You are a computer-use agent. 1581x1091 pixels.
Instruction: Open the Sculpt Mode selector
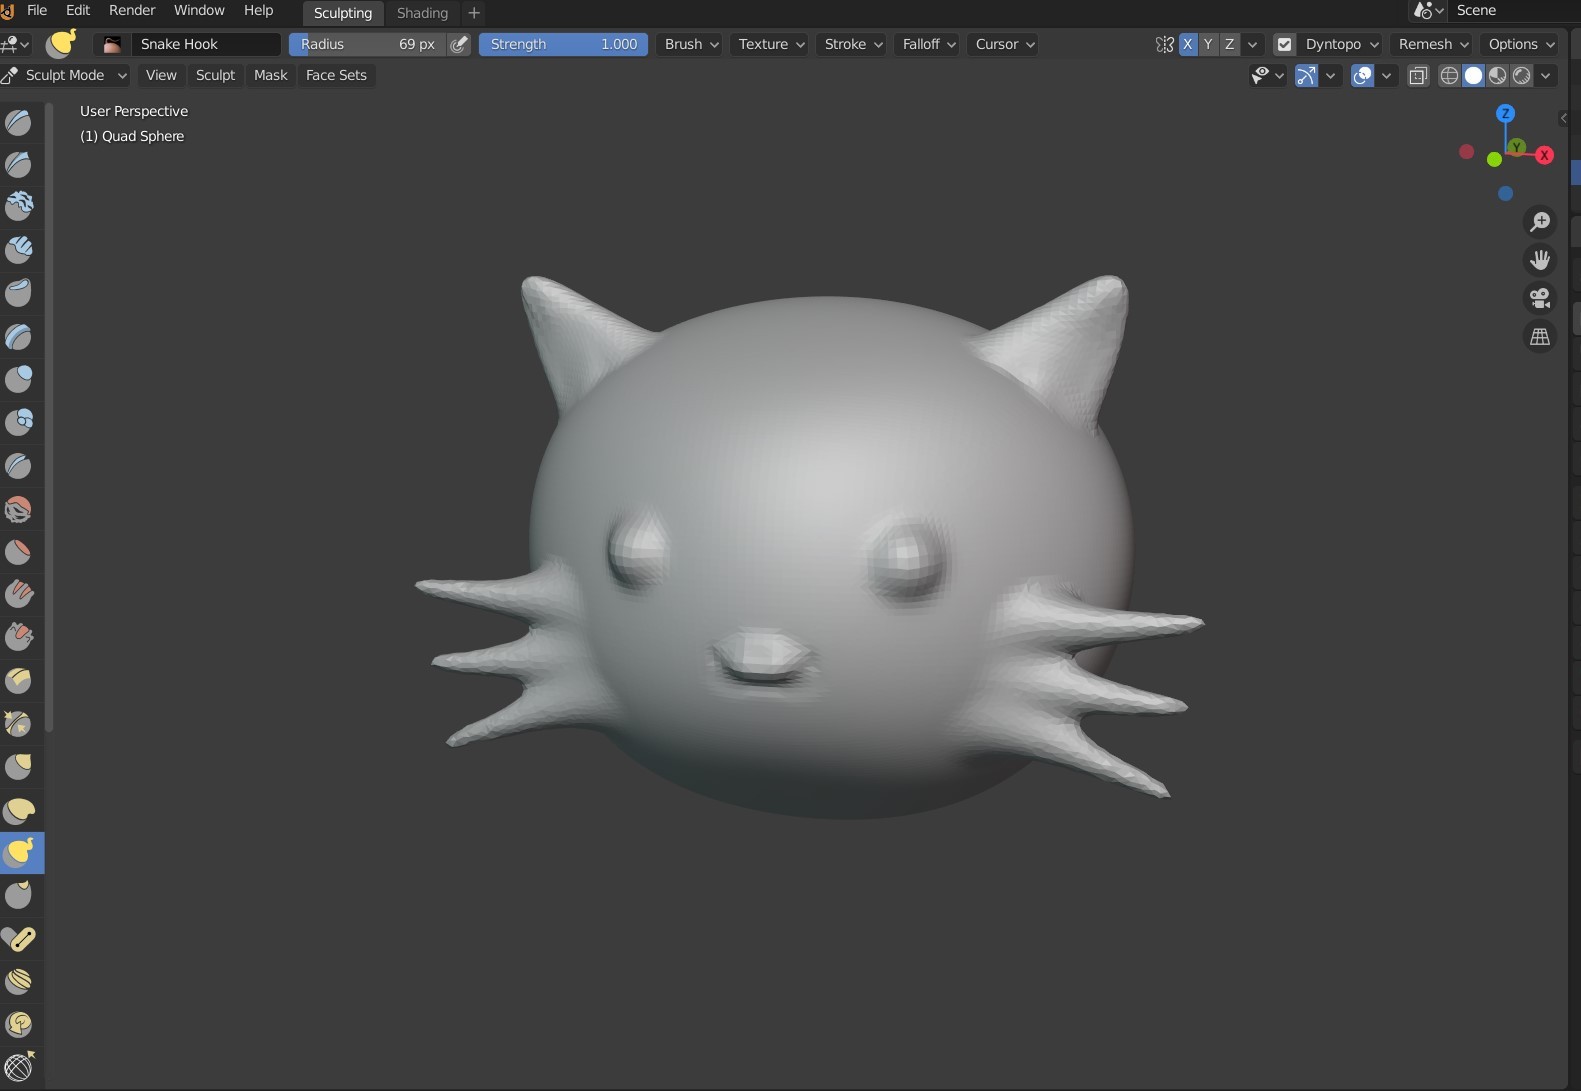[66, 76]
